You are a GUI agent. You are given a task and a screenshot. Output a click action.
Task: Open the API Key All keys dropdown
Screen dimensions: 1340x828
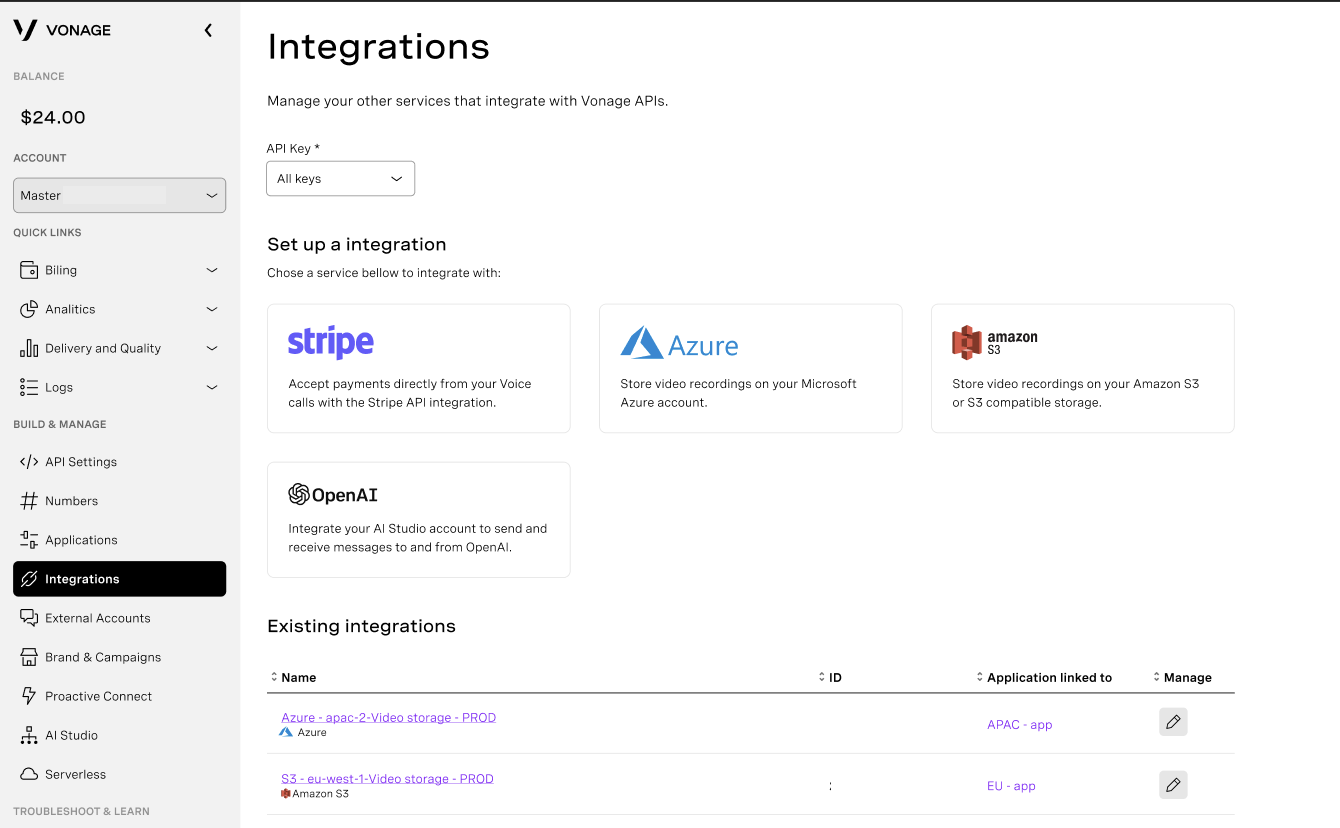tap(340, 179)
